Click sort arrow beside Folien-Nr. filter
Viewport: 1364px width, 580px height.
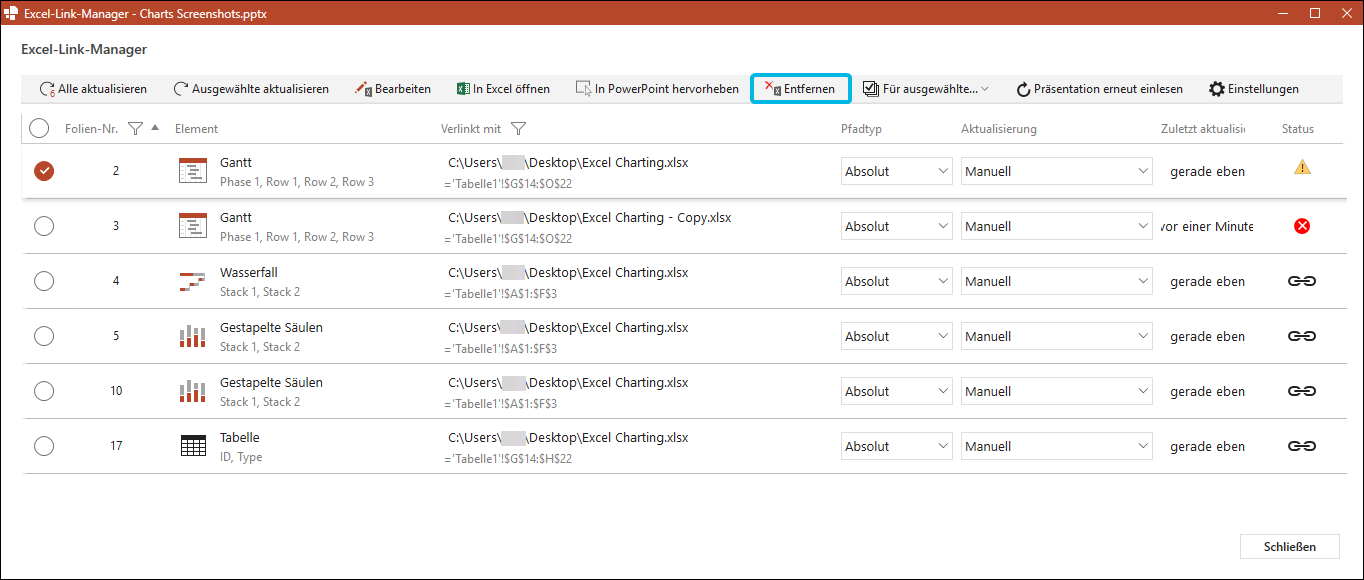pyautogui.click(x=154, y=127)
